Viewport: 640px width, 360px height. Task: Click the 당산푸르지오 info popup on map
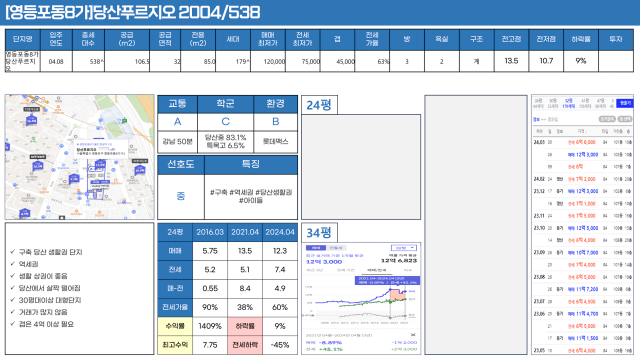point(101,150)
